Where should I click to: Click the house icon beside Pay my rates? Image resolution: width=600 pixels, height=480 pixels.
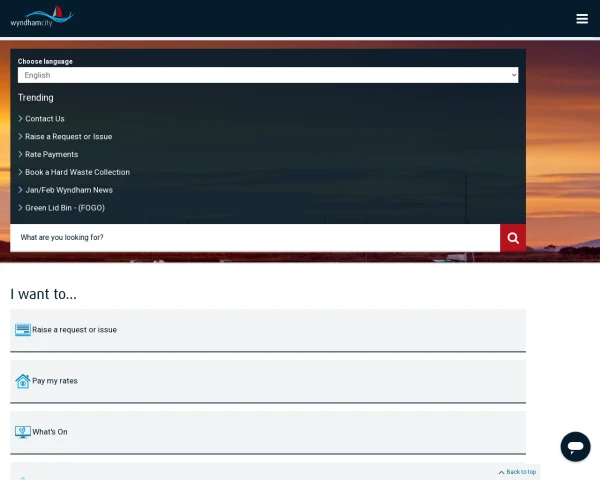23,381
